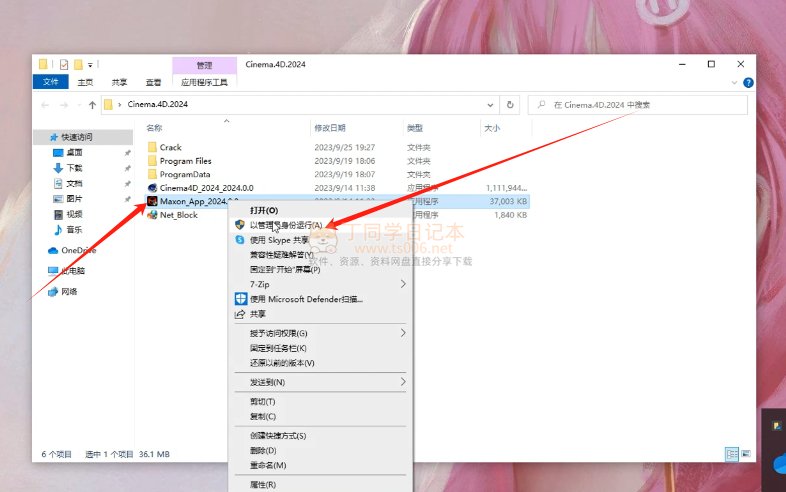Sort by the 修改日期 column header
Image resolution: width=786 pixels, height=492 pixels.
(x=330, y=128)
